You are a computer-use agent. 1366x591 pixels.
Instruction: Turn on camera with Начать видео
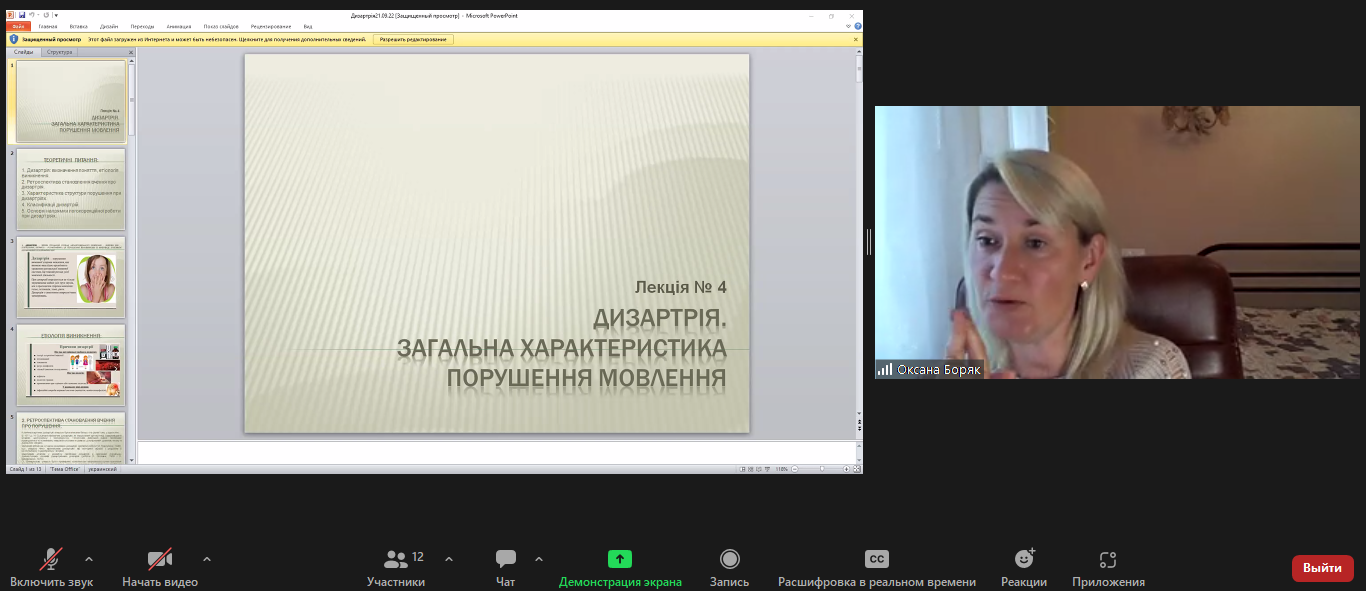point(160,559)
